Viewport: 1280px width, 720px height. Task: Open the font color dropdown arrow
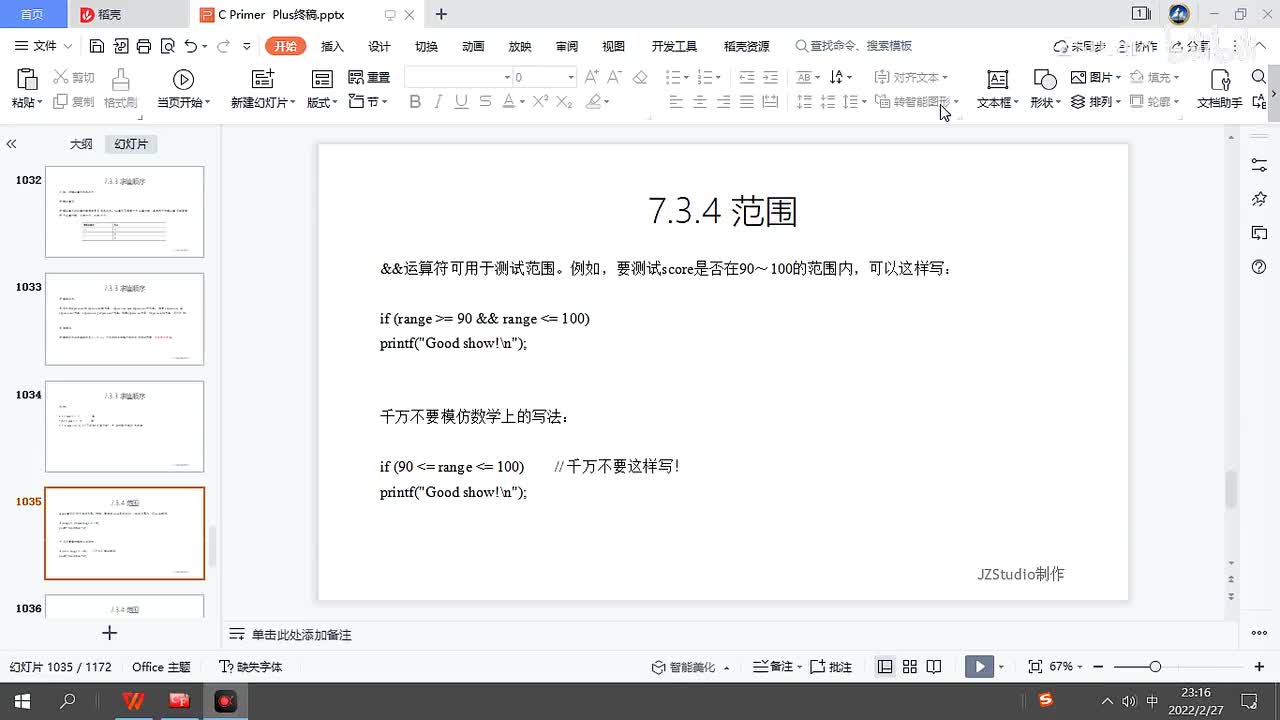(522, 102)
